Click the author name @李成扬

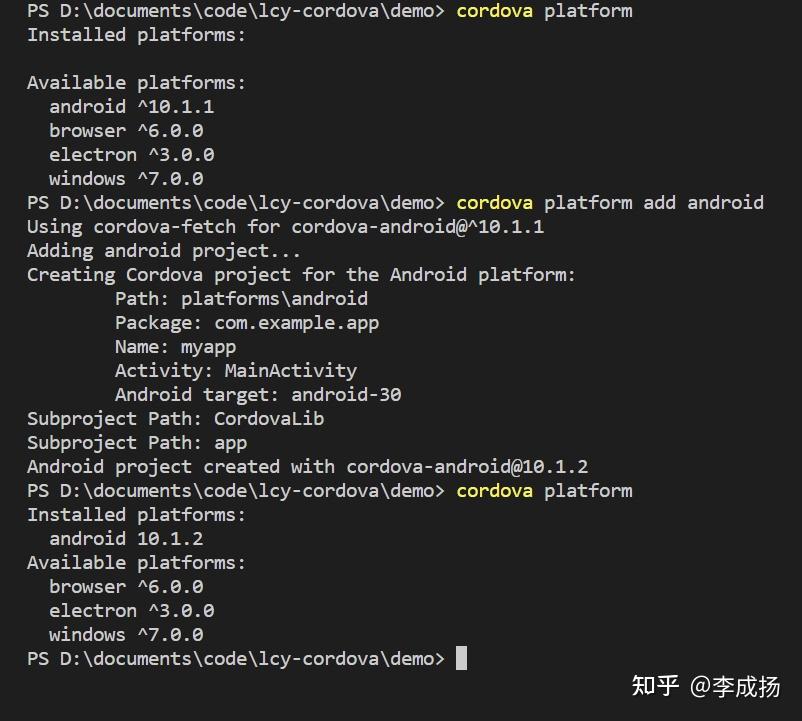[735, 686]
